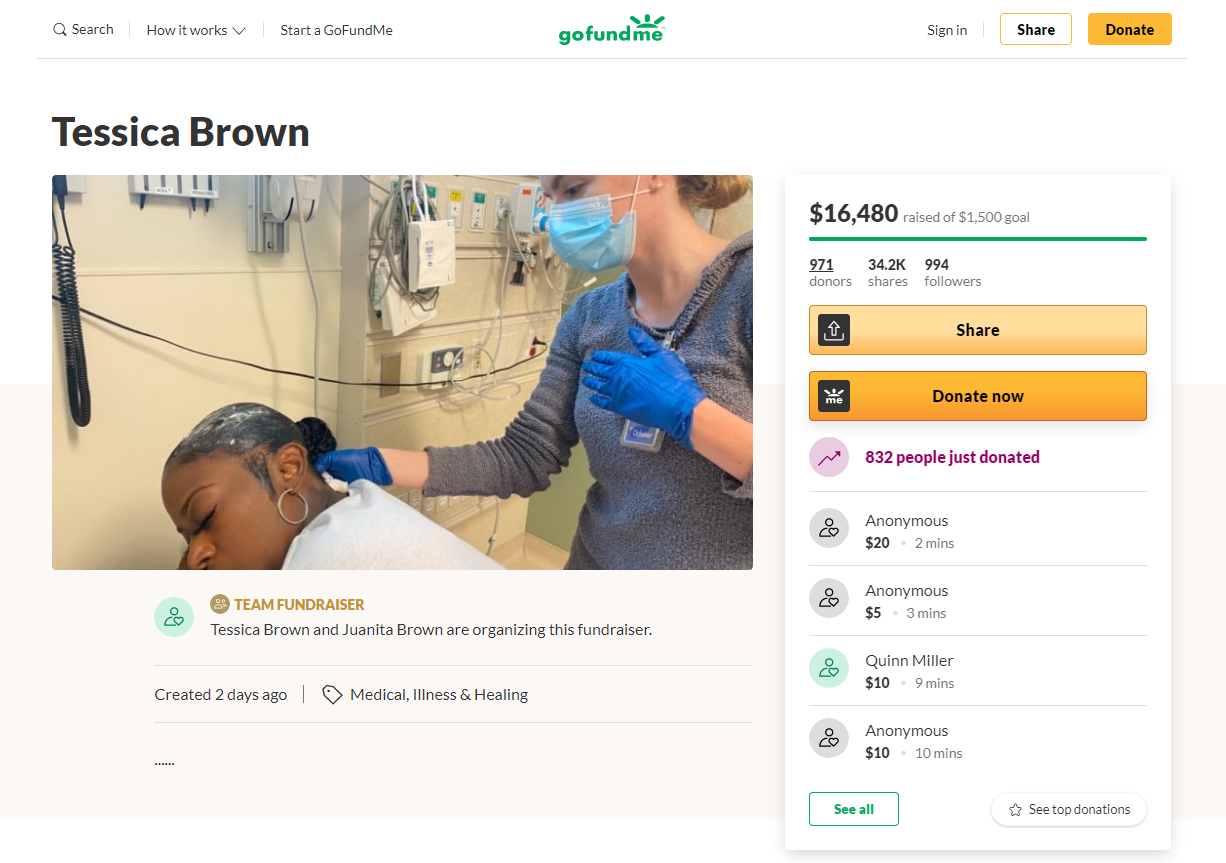Click the star icon in See top donations

tap(1015, 809)
